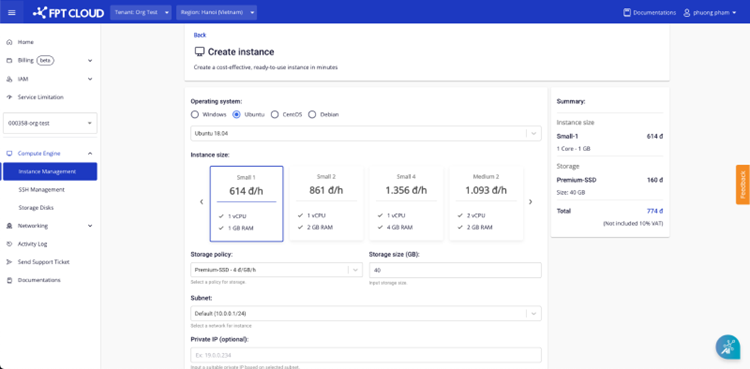The width and height of the screenshot is (750, 369).
Task: Expand the IAM sidebar section
Action: (x=90, y=79)
